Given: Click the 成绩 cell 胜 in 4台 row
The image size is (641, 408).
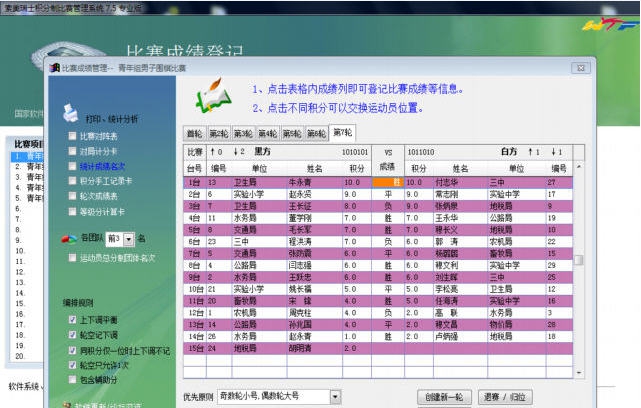Looking at the screenshot, I should [388, 218].
